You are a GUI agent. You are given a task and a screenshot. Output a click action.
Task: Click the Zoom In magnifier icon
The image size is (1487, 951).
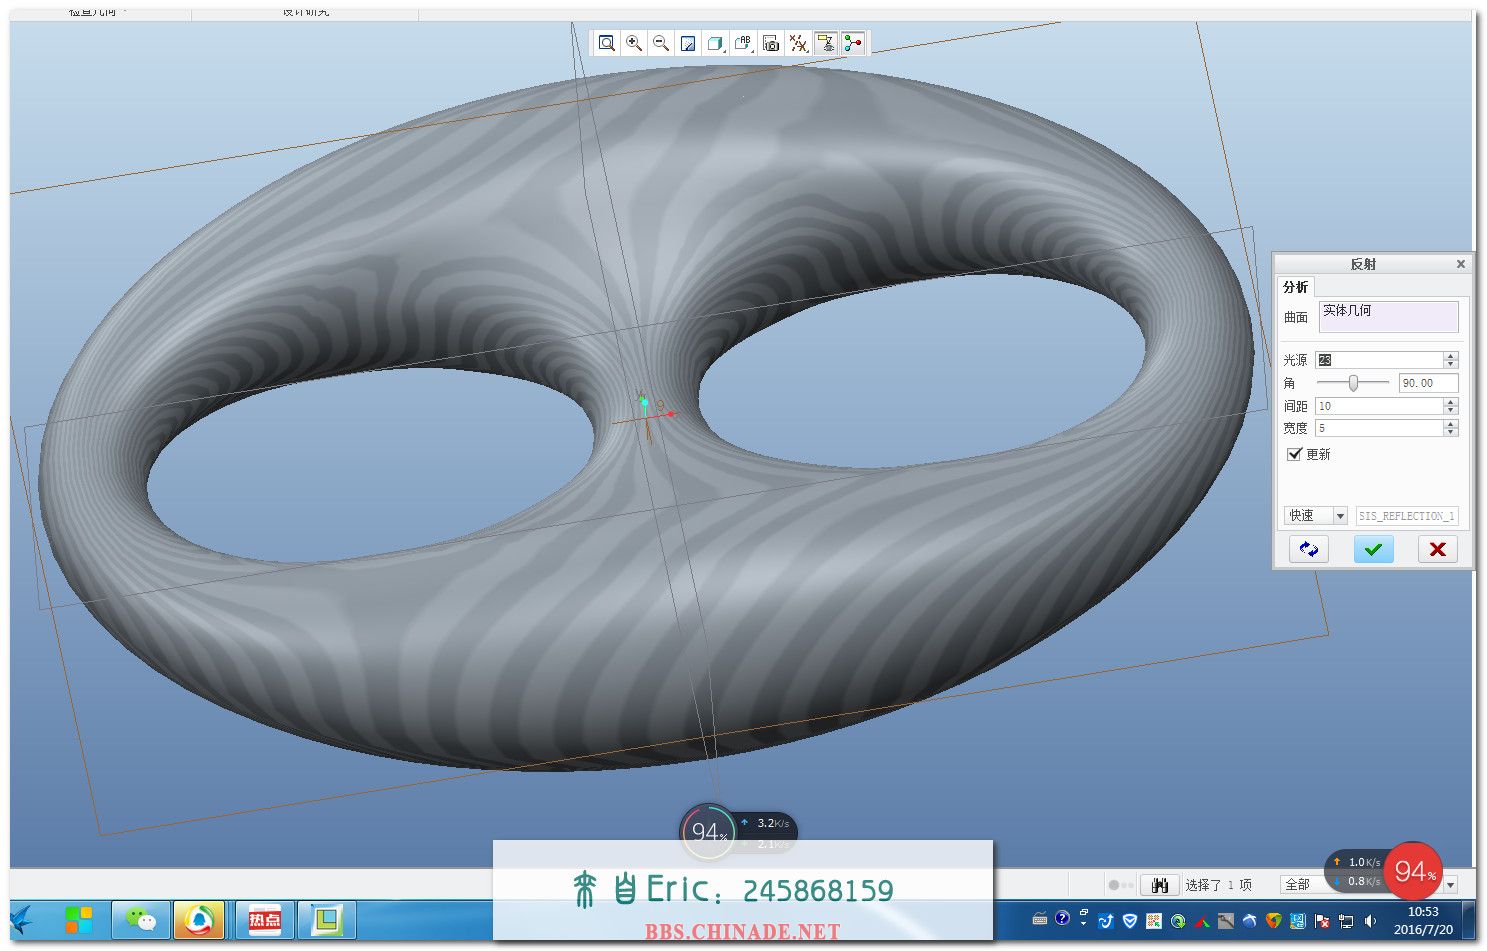pos(634,43)
